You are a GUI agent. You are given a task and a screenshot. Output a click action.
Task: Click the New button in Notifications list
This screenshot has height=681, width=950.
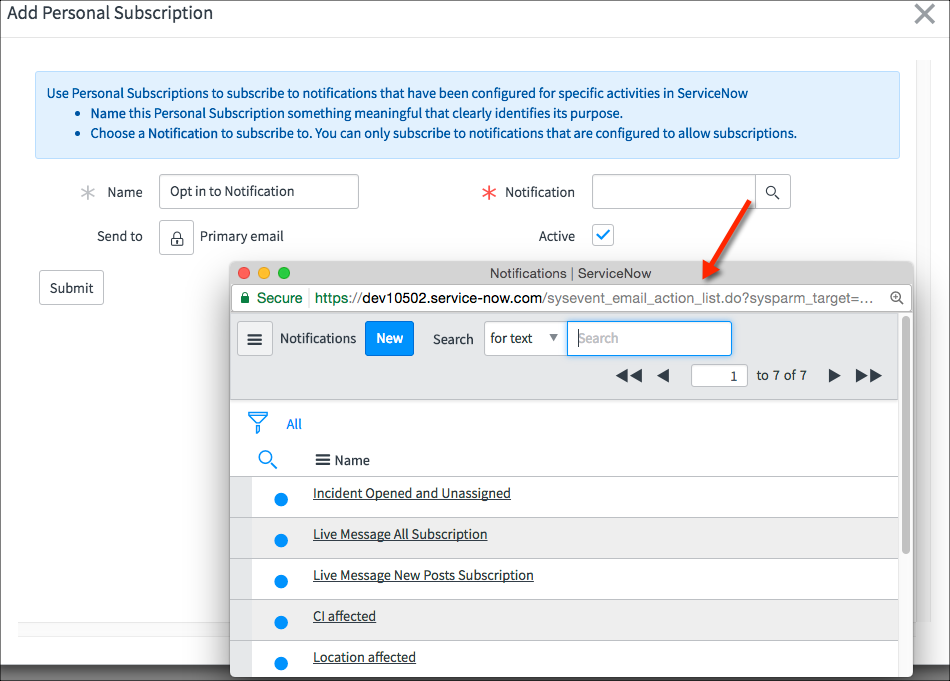[x=390, y=339]
